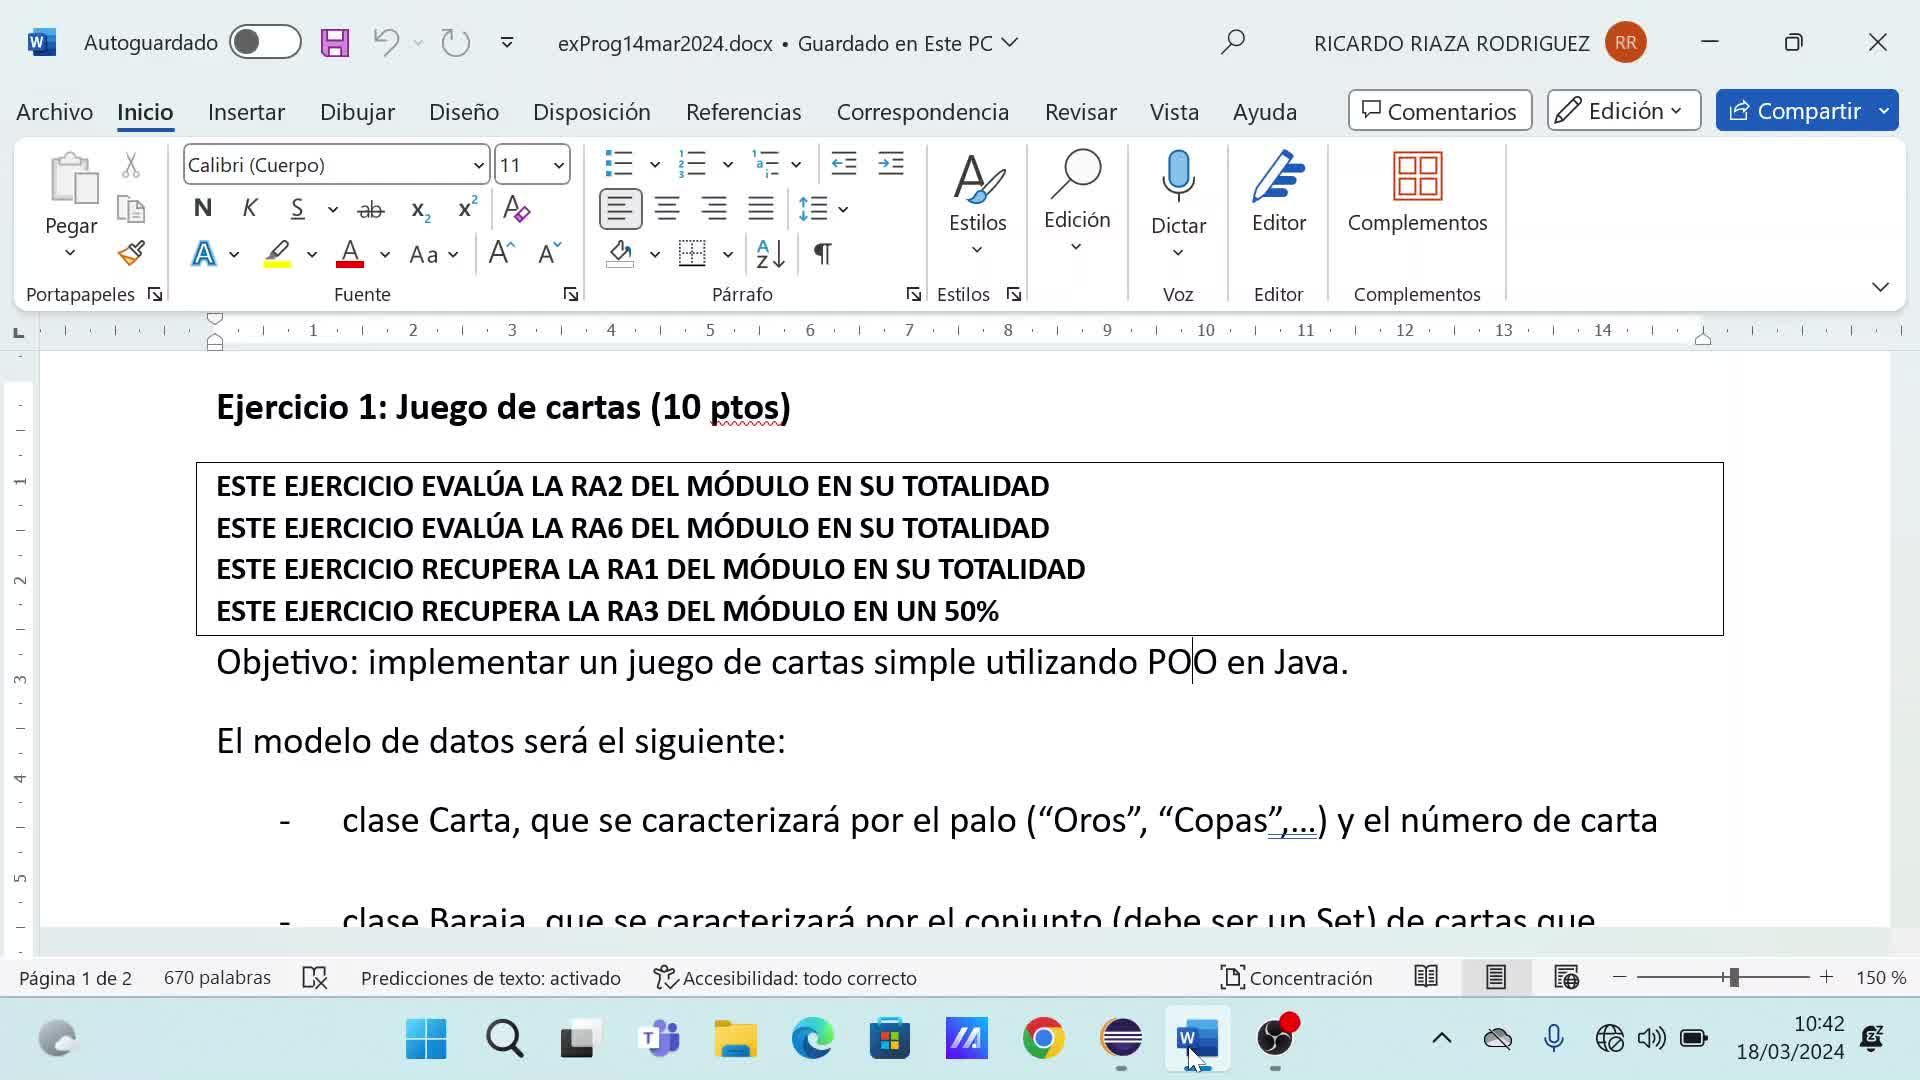Click the Compartir button
The image size is (1920, 1080).
click(1794, 111)
